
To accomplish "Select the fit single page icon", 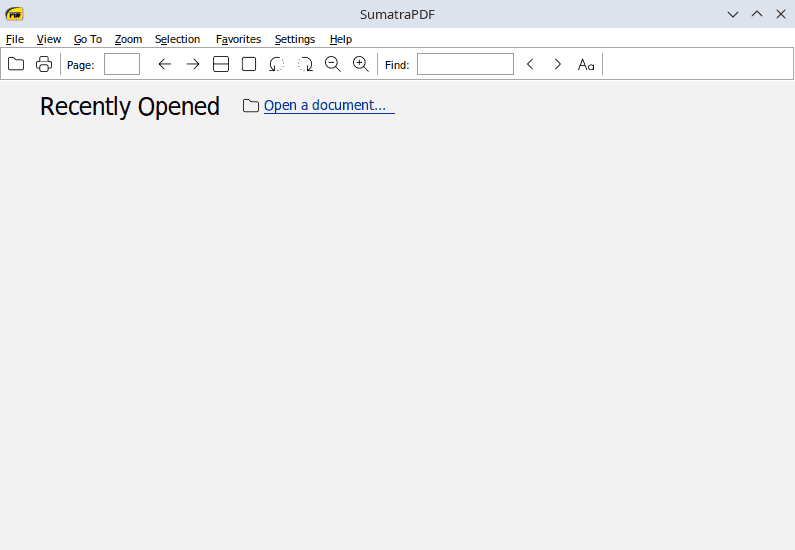I will [x=249, y=64].
